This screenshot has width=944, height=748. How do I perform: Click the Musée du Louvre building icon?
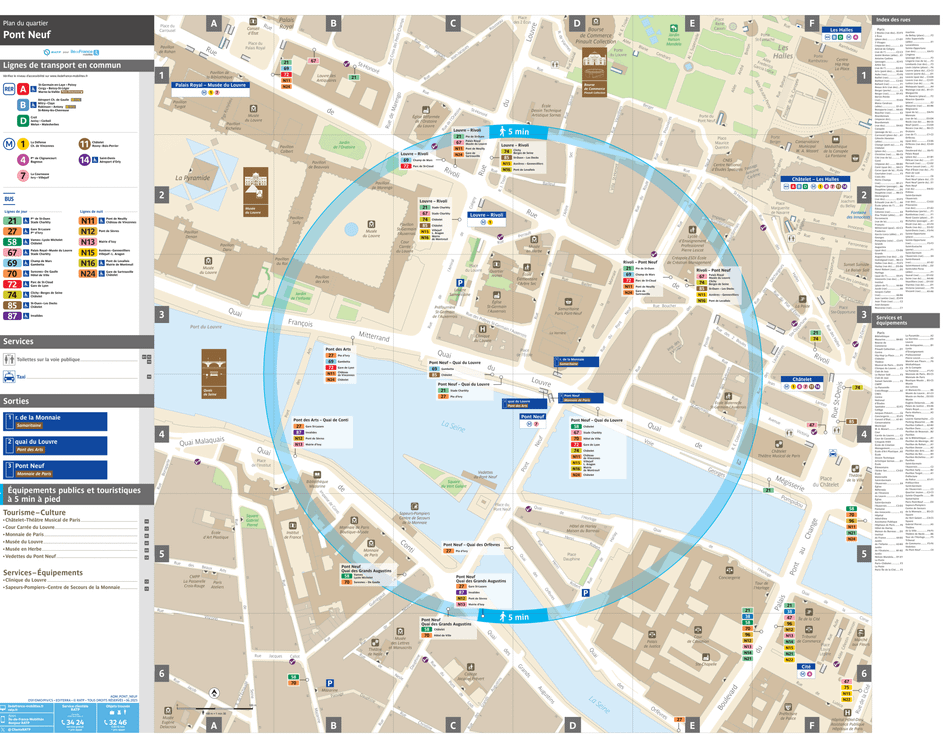(255, 182)
